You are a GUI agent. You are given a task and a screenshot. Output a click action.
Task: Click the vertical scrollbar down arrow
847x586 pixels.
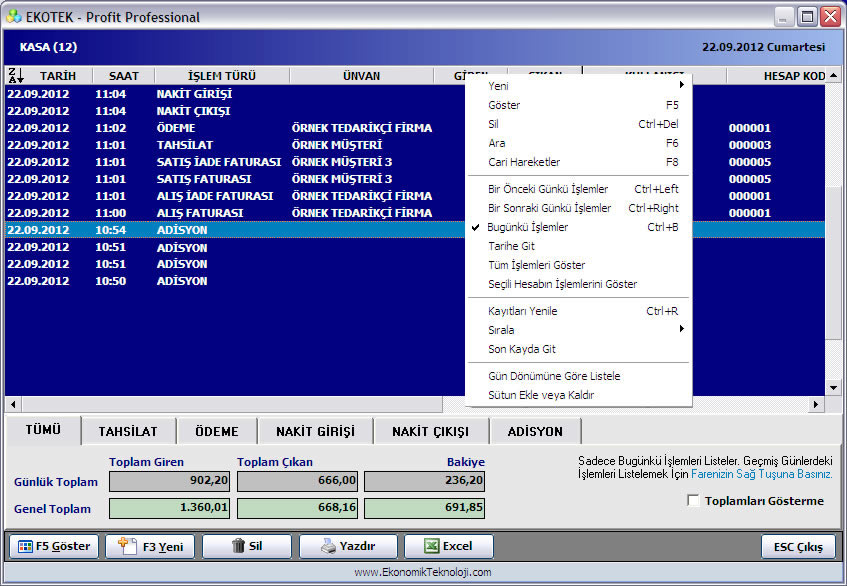(833, 388)
